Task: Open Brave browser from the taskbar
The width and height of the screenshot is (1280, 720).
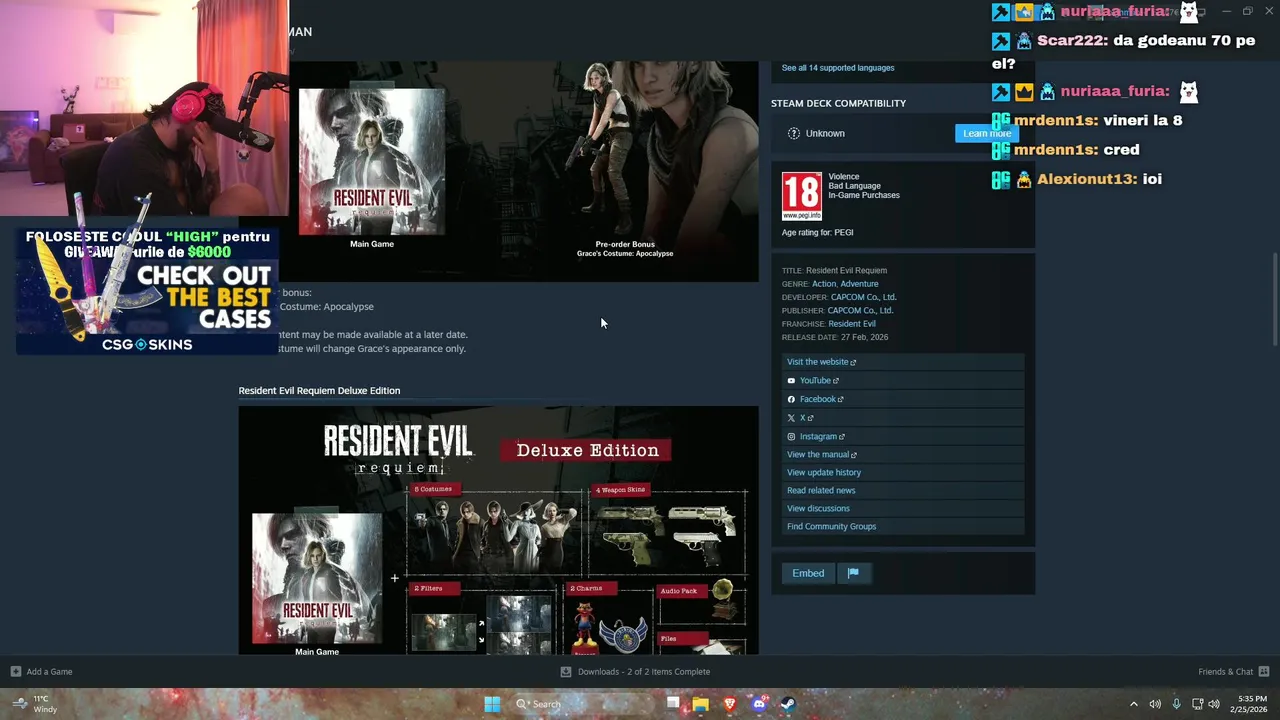Action: [x=730, y=704]
